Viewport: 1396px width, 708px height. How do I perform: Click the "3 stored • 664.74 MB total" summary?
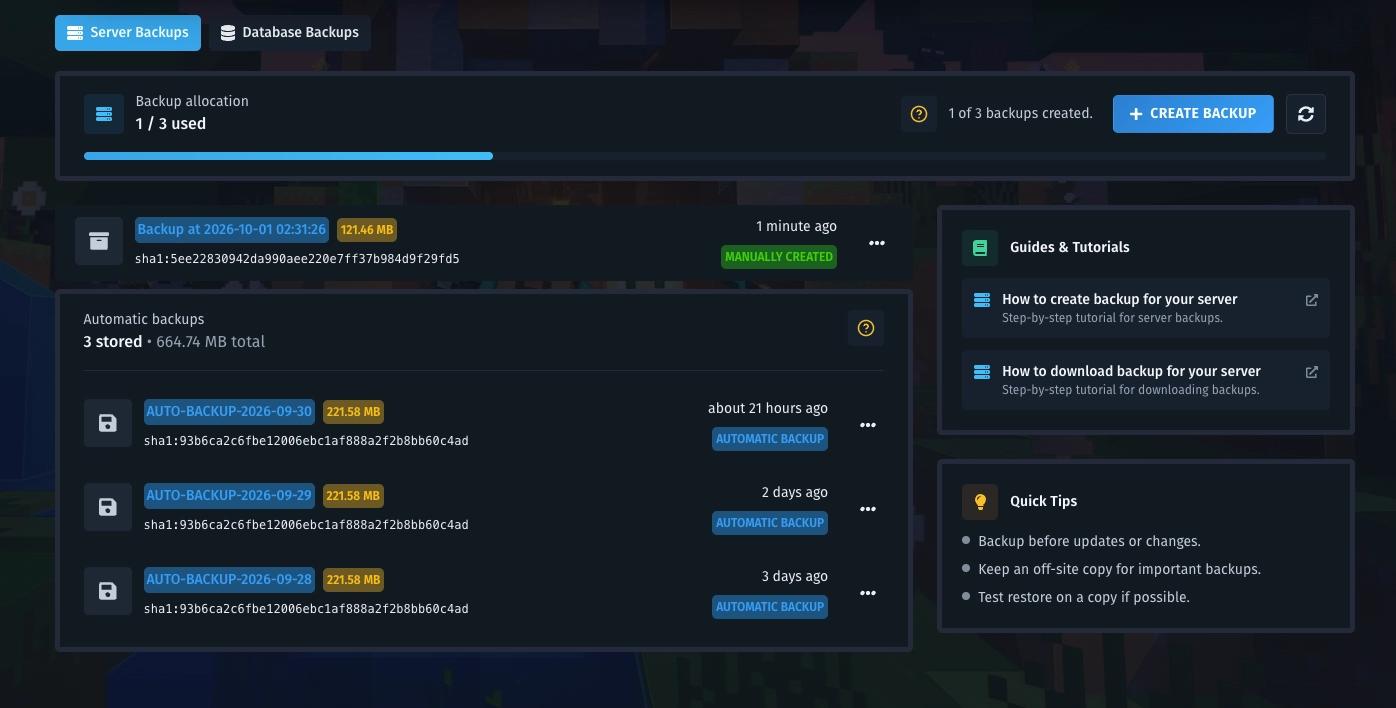tap(174, 342)
